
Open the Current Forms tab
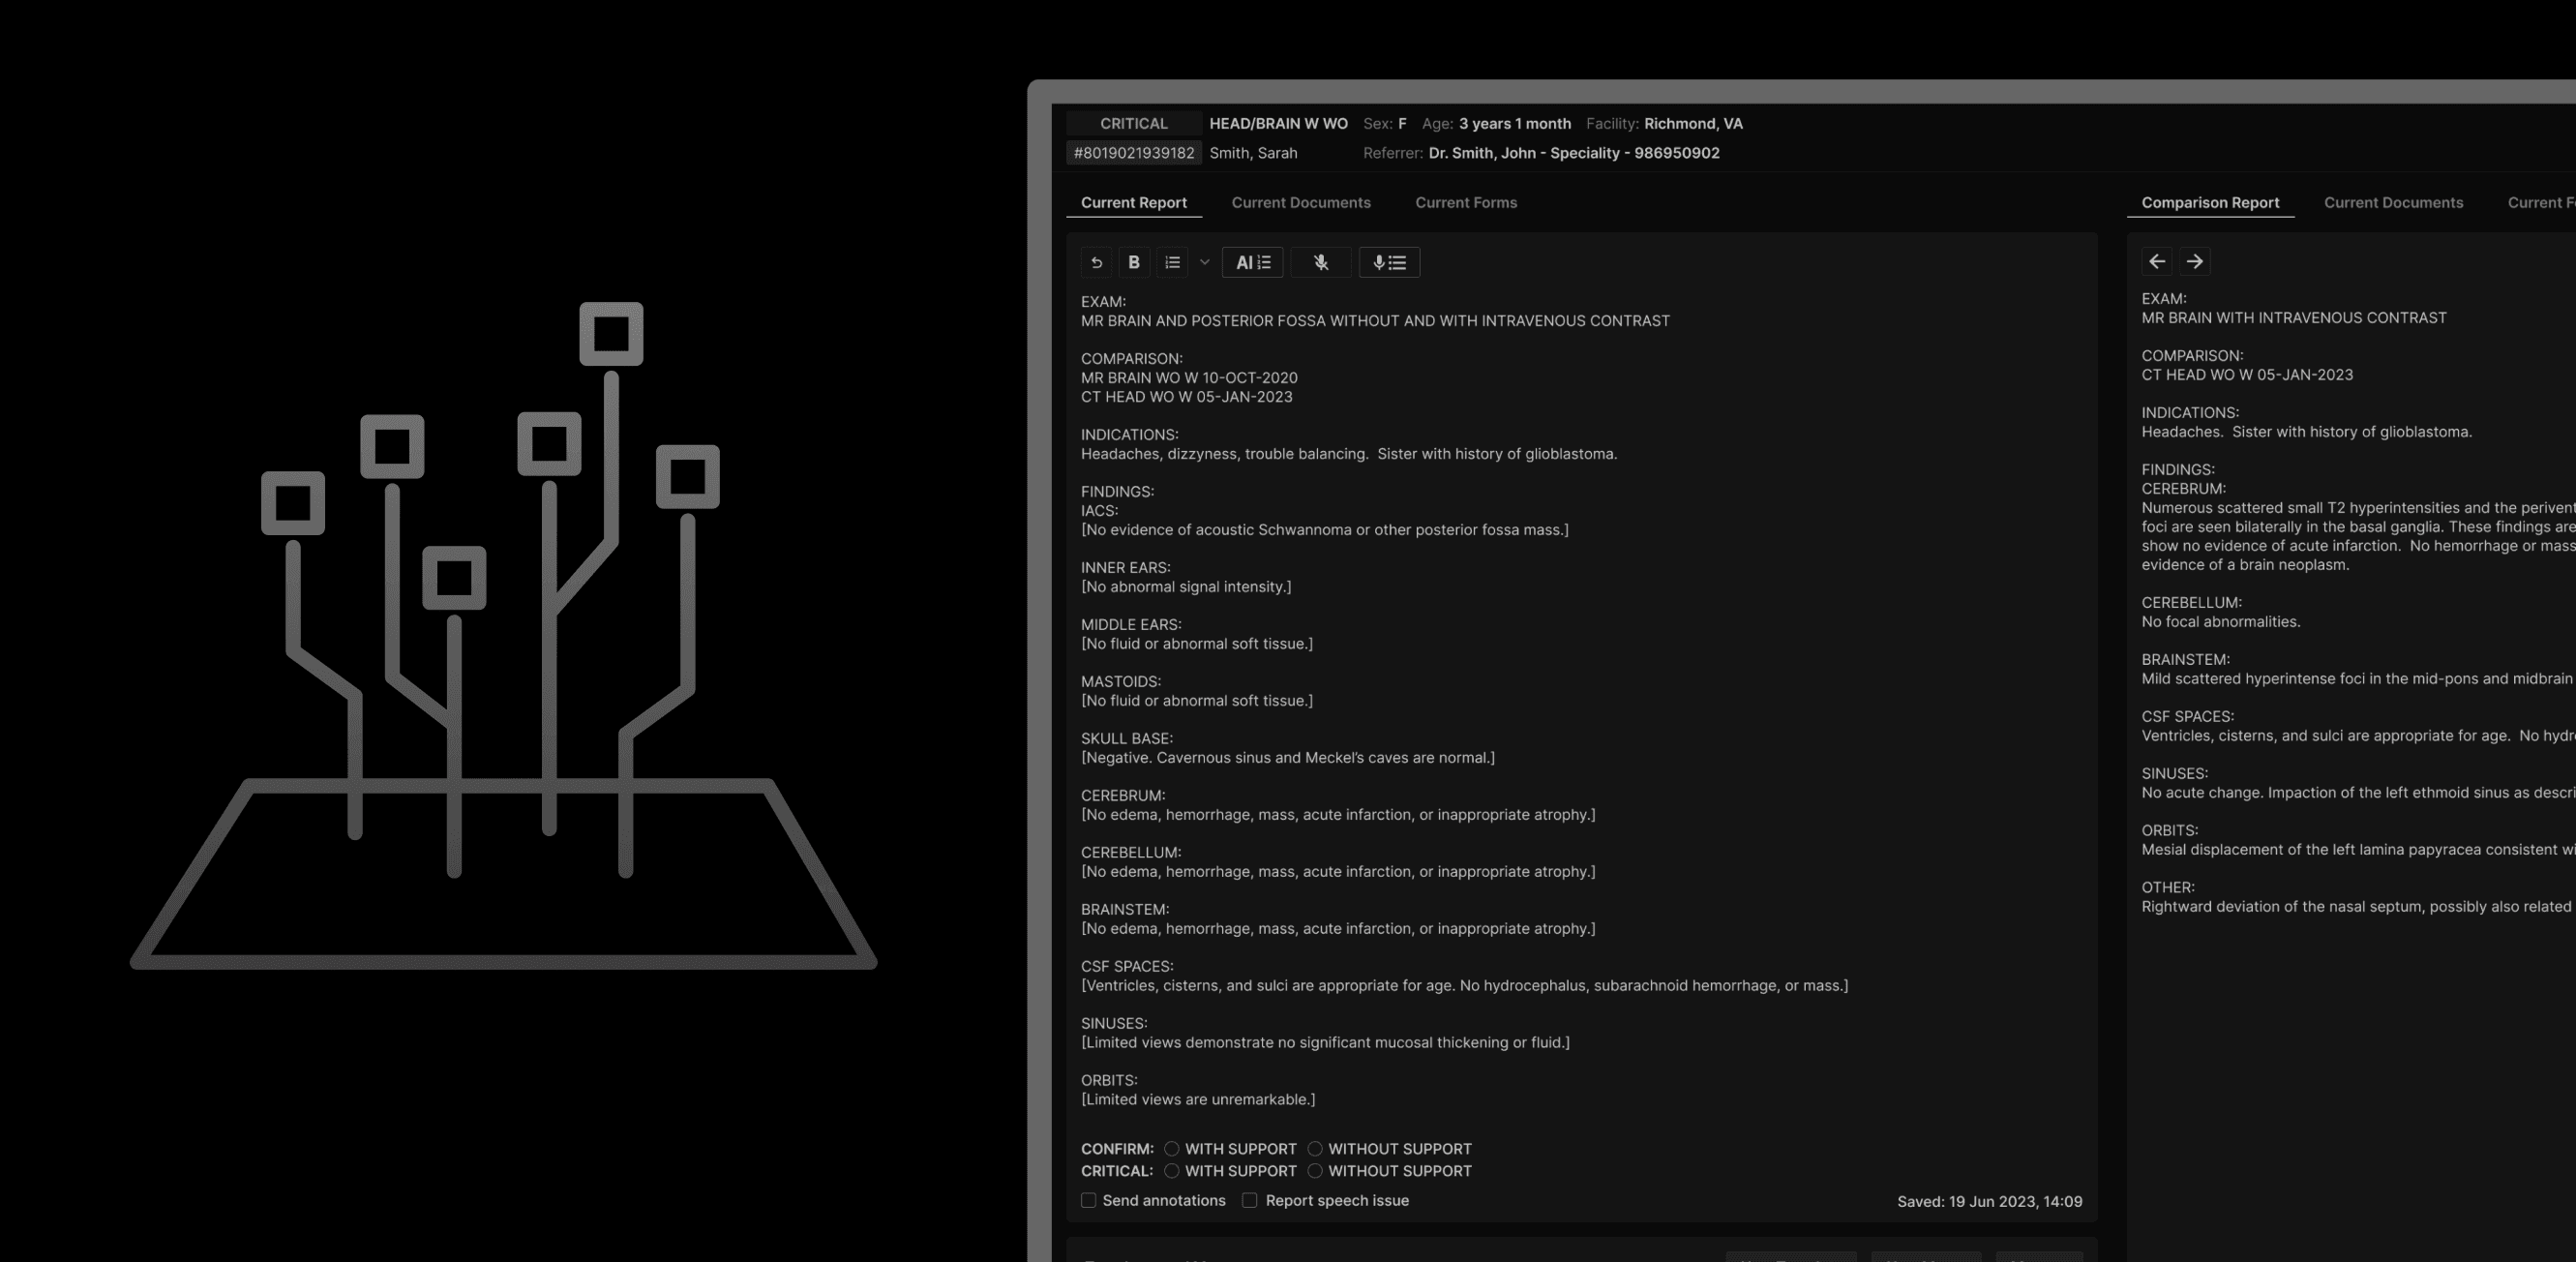1465,202
